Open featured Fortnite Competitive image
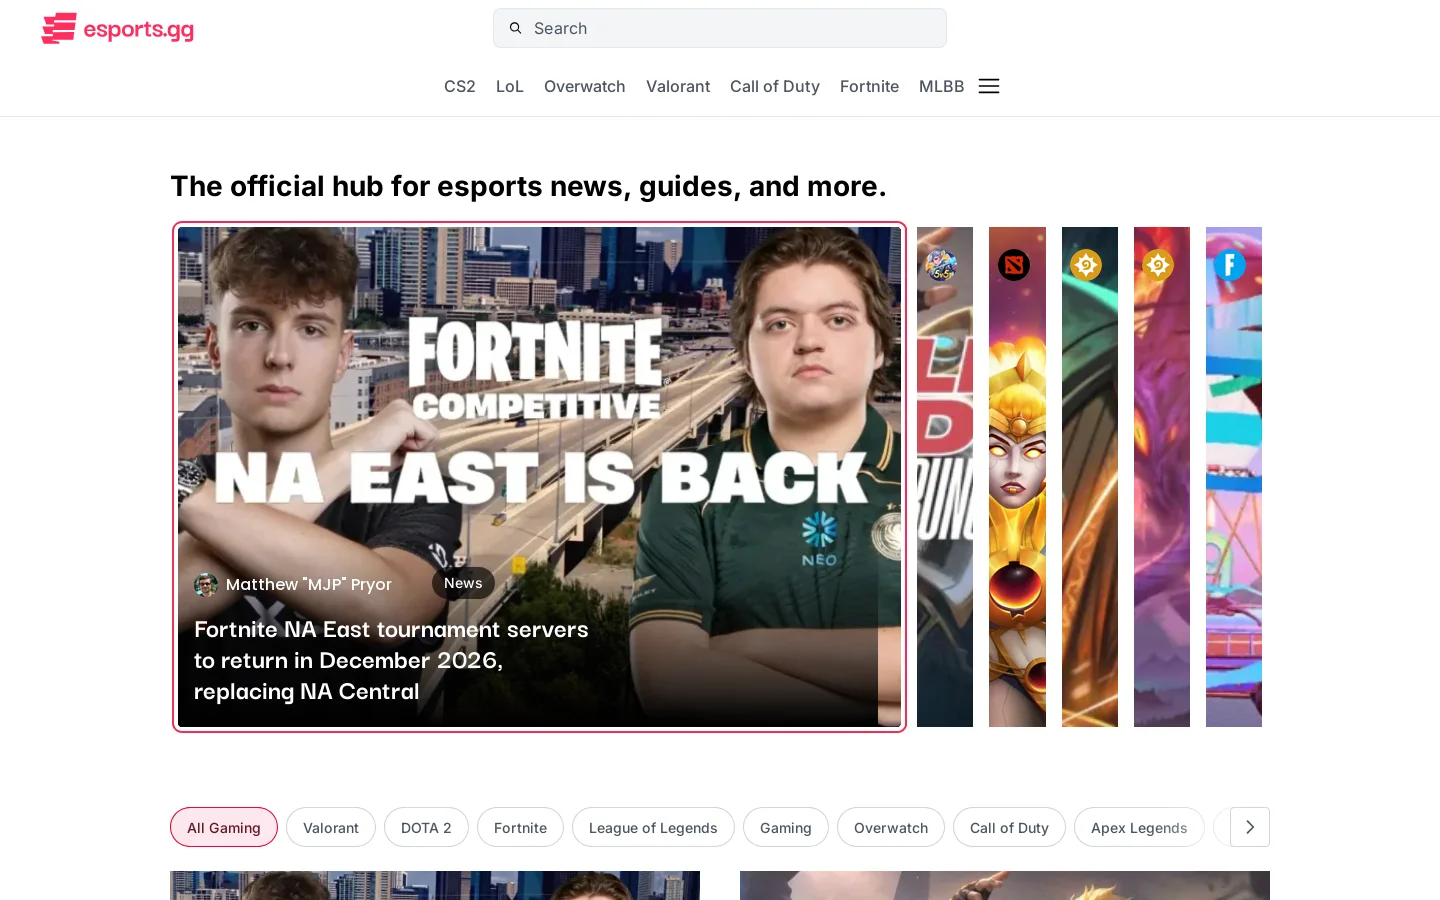 [539, 477]
